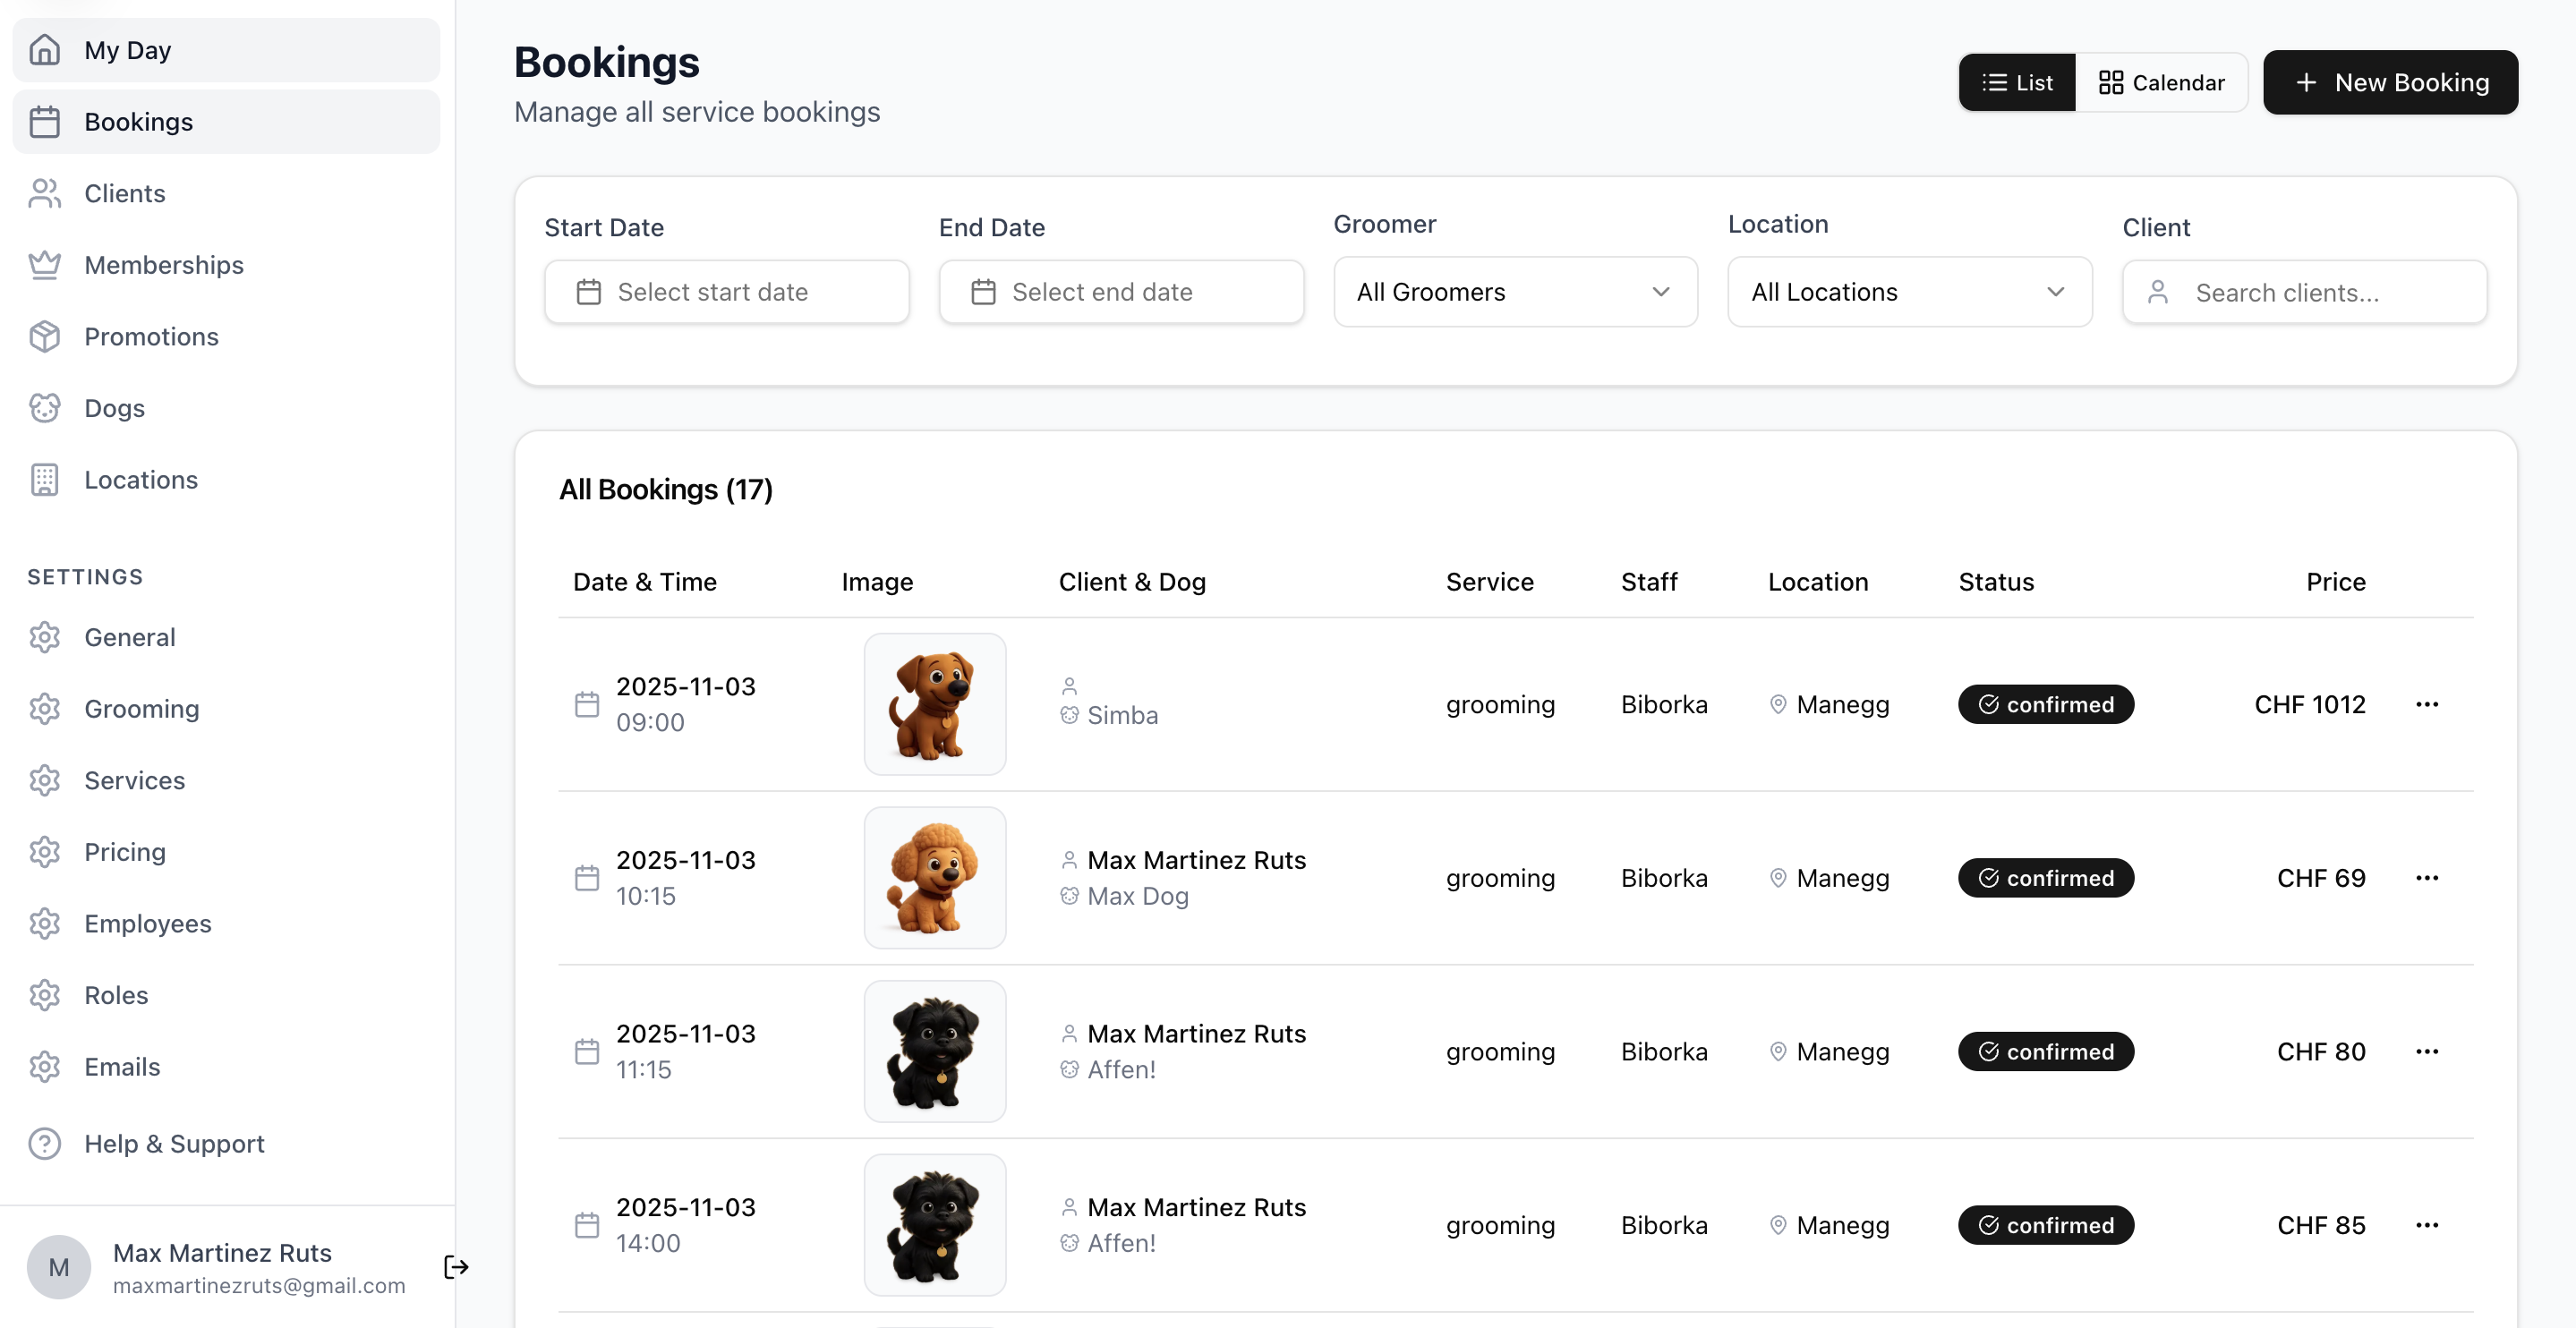
Task: Click the New Booking button
Action: [x=2391, y=82]
